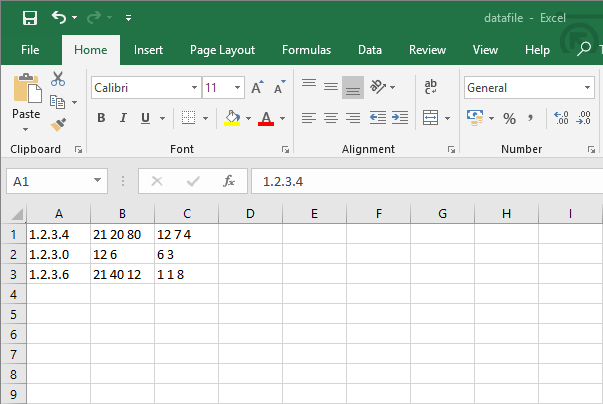Paste clipboard contents with the Paste icon
This screenshot has width=603, height=404.
[27, 88]
